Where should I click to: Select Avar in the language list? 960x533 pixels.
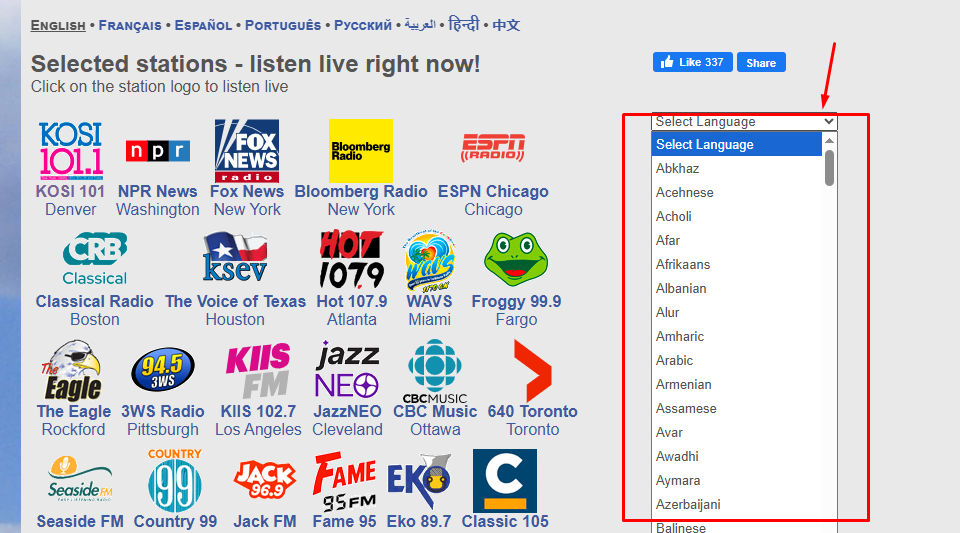tap(737, 432)
